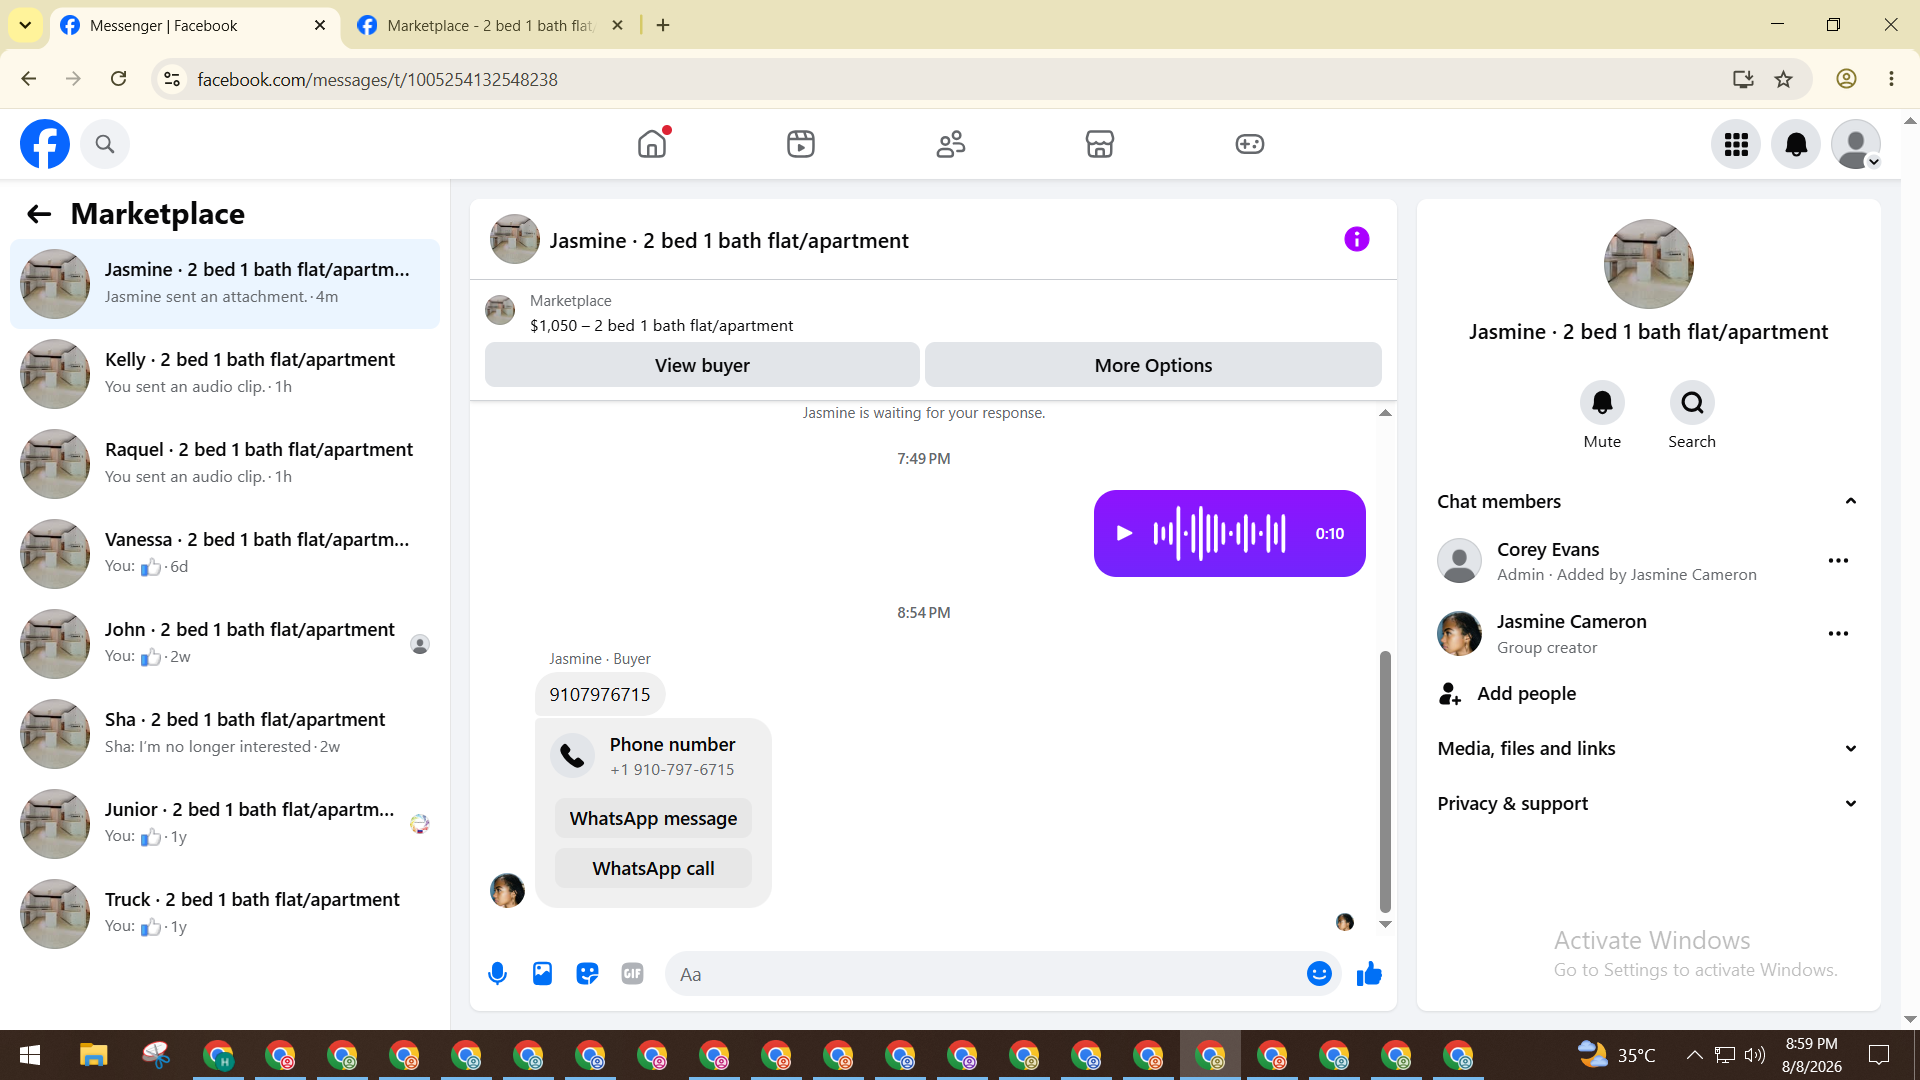The image size is (1920, 1080).
Task: Click the audio clip waveform
Action: (x=1219, y=533)
